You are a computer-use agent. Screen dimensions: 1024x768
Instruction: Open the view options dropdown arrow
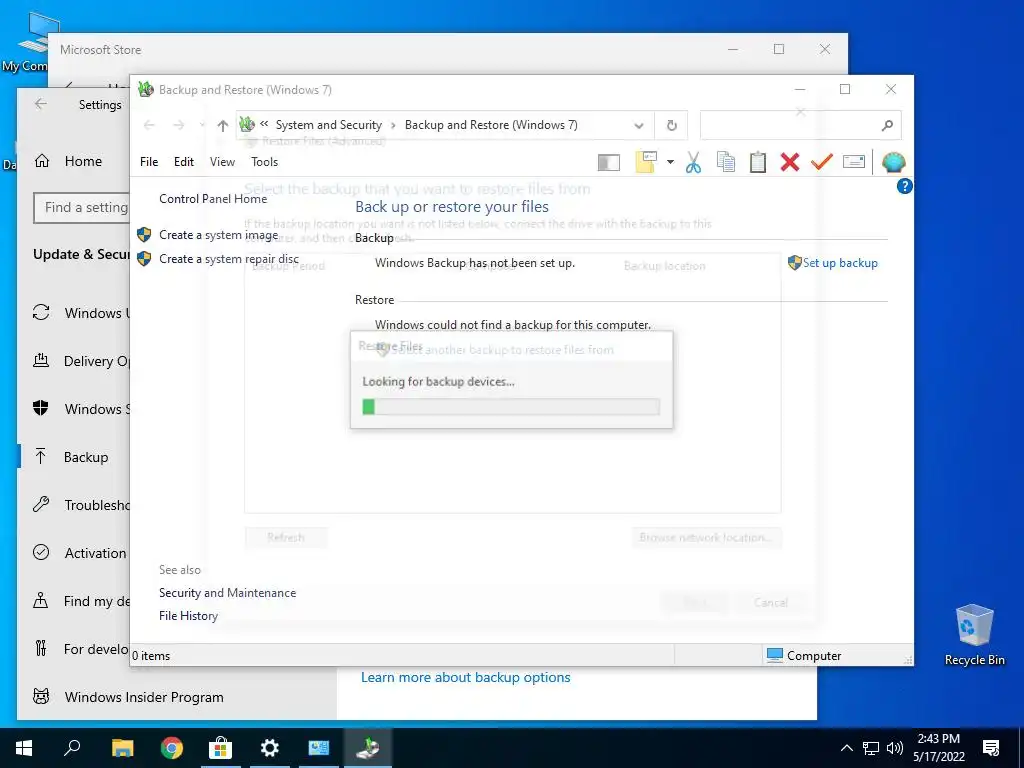coord(670,162)
